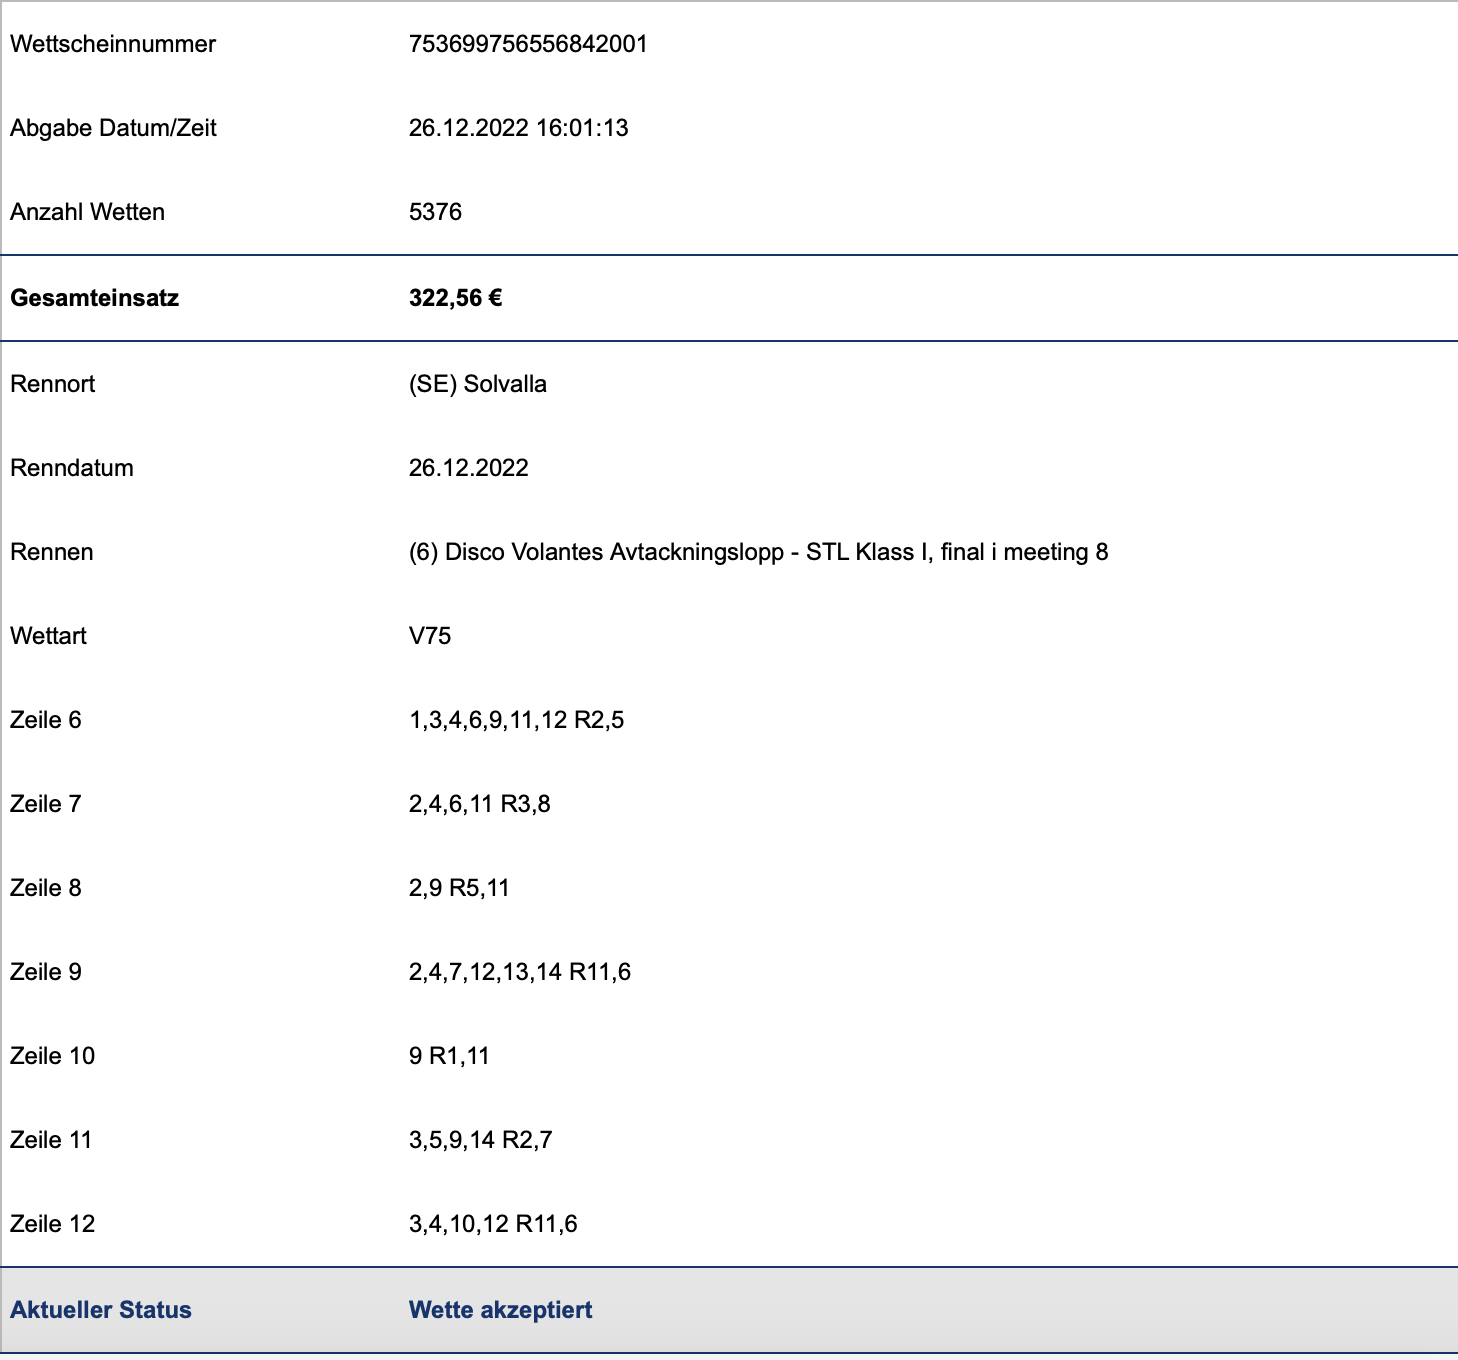Click the Aktueller Status label

(100, 1310)
